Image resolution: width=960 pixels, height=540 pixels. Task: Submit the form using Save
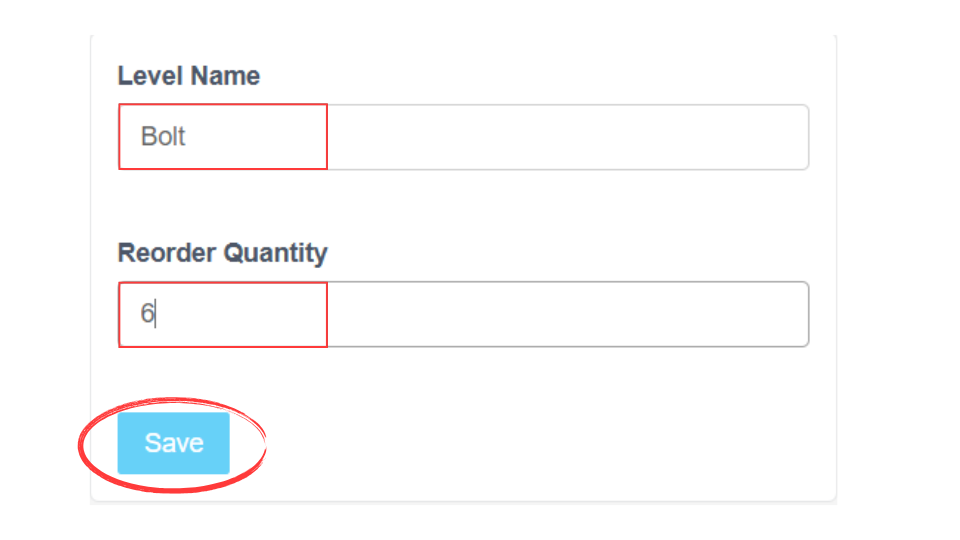tap(174, 443)
